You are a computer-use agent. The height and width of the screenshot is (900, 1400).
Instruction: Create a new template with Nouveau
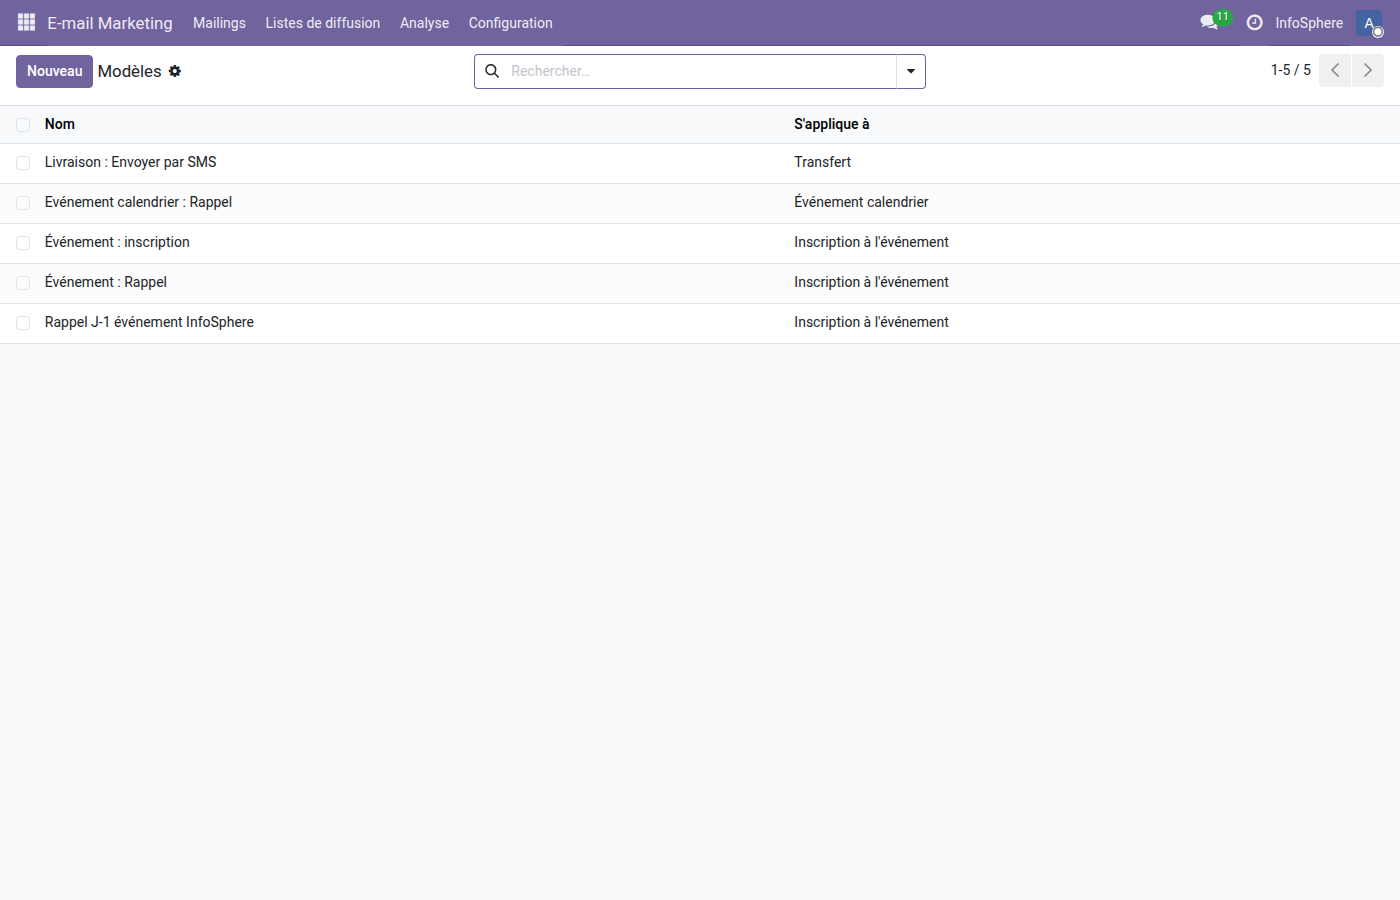[x=54, y=71]
